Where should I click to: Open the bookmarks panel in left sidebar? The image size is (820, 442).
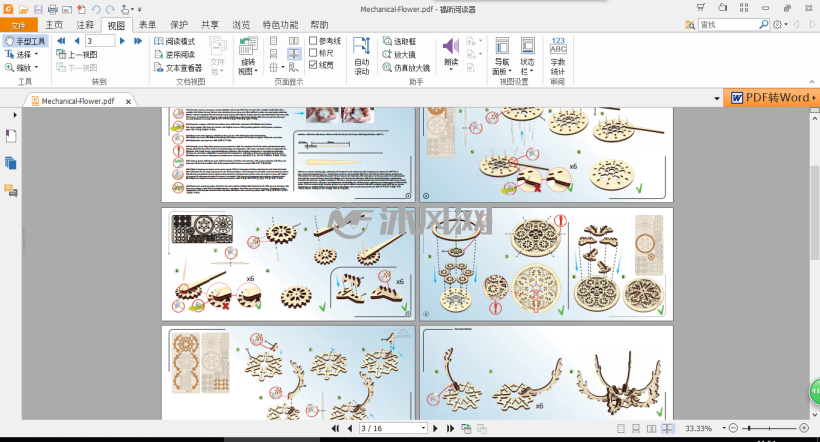(10, 136)
